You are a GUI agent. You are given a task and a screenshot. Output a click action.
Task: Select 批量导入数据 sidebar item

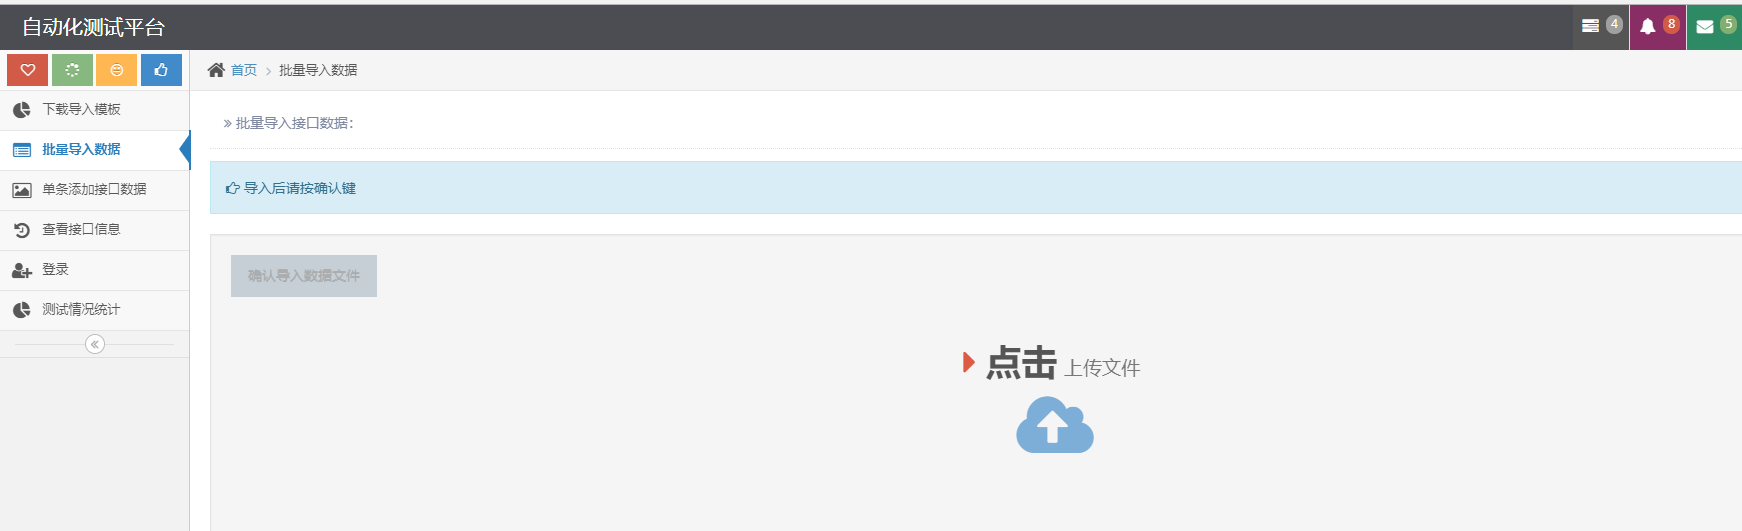pyautogui.click(x=95, y=150)
